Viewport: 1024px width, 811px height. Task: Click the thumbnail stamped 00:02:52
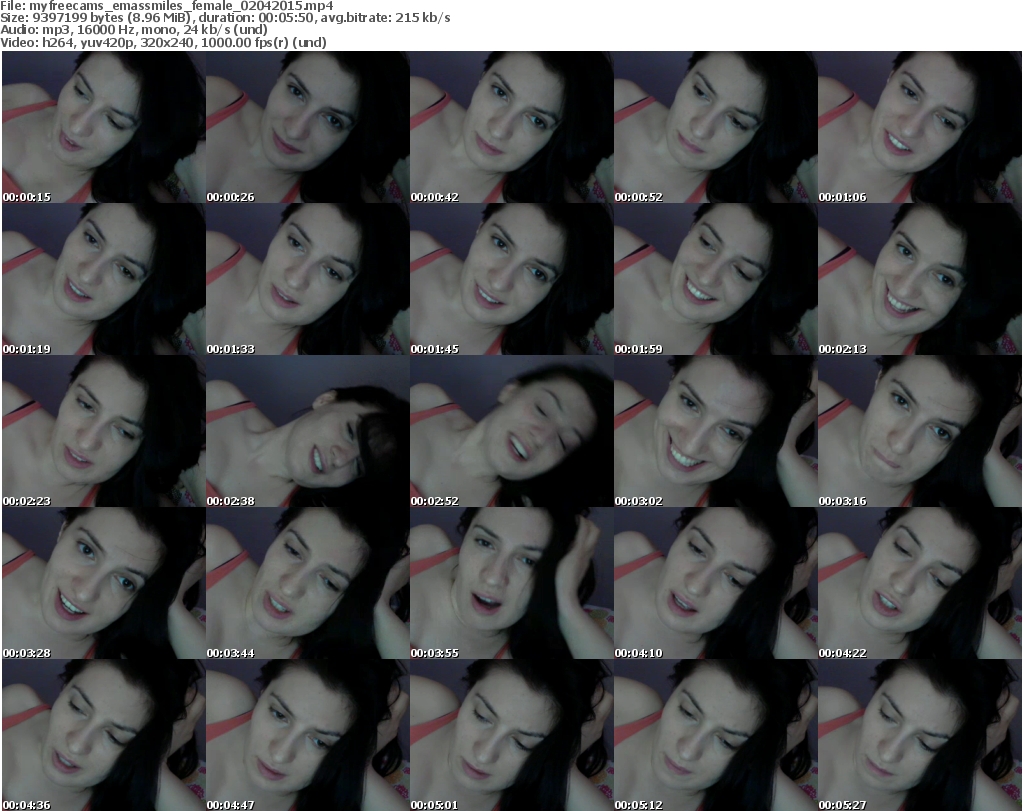click(x=511, y=431)
